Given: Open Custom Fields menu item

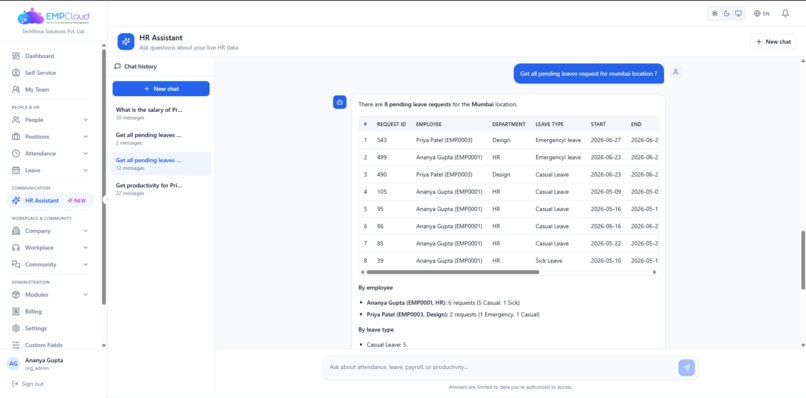Looking at the screenshot, I should [50, 345].
